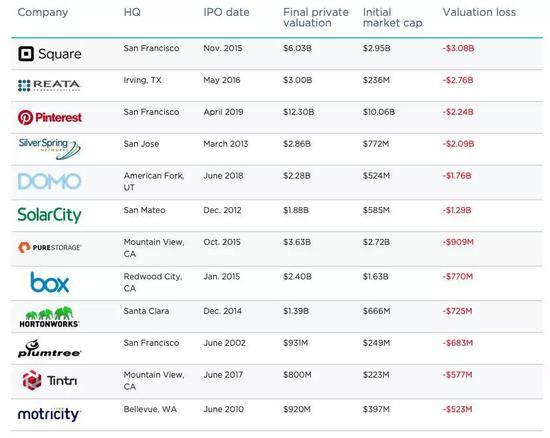The width and height of the screenshot is (550, 438).
Task: Select the motricity logo
Action: pos(49,414)
